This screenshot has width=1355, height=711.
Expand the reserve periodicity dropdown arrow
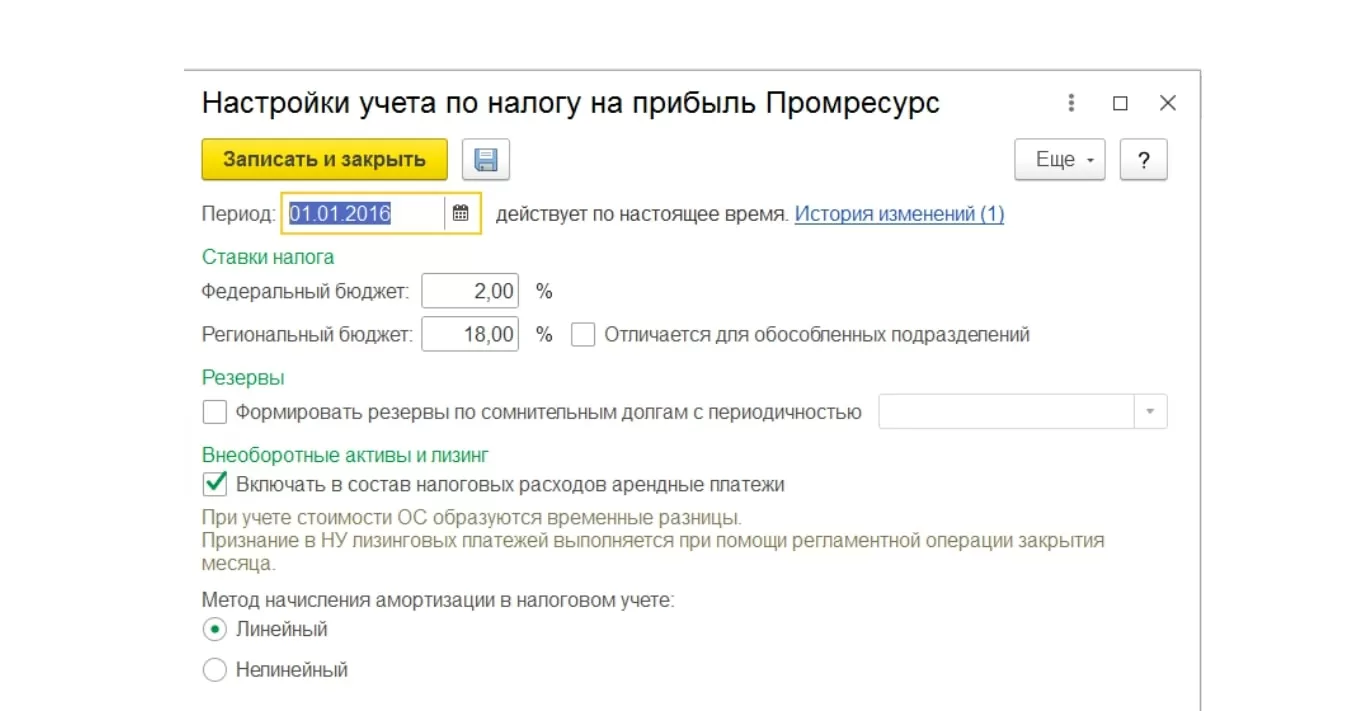(1150, 412)
